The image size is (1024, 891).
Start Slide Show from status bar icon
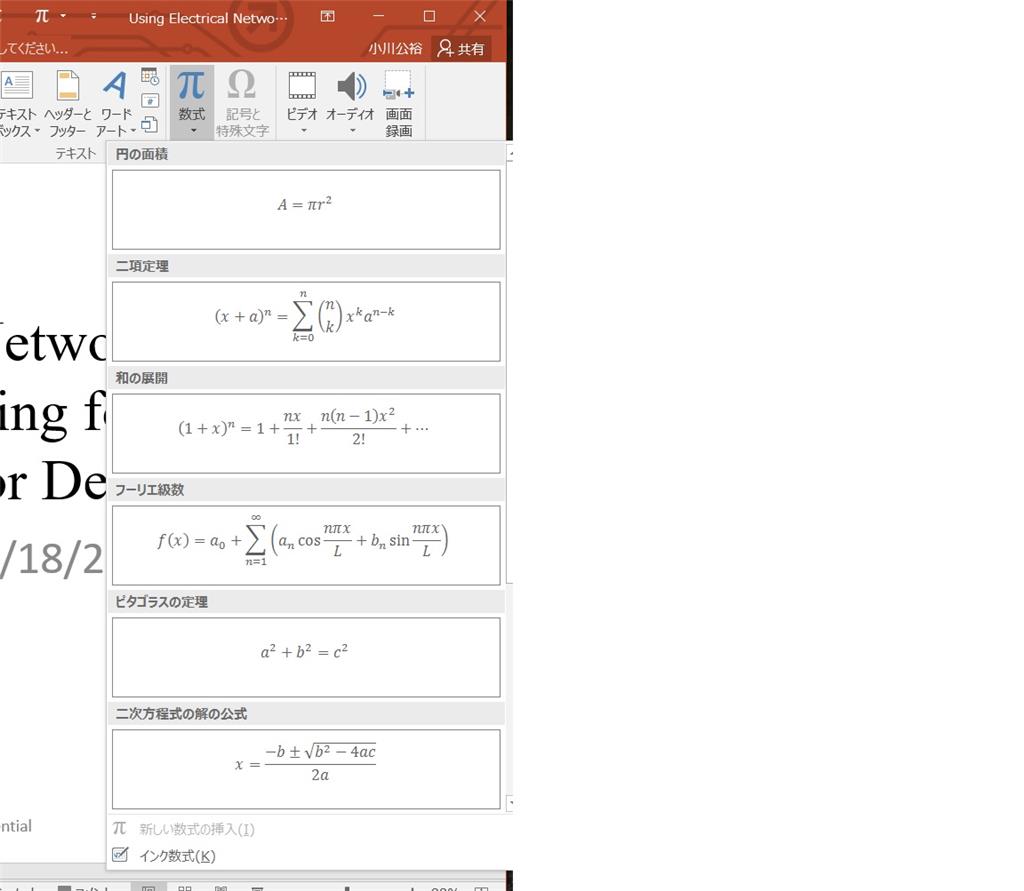257,888
